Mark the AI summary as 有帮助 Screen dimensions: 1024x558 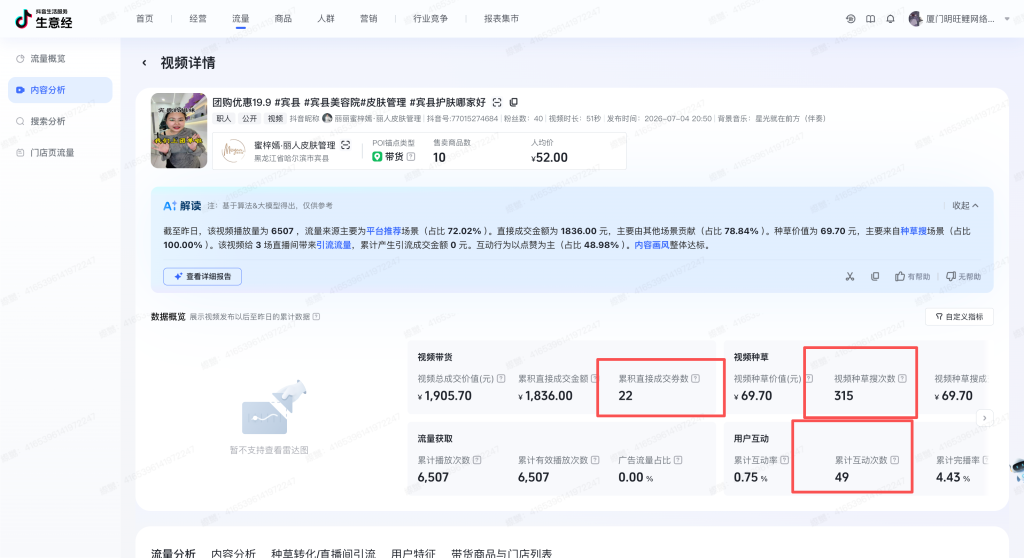coord(912,276)
